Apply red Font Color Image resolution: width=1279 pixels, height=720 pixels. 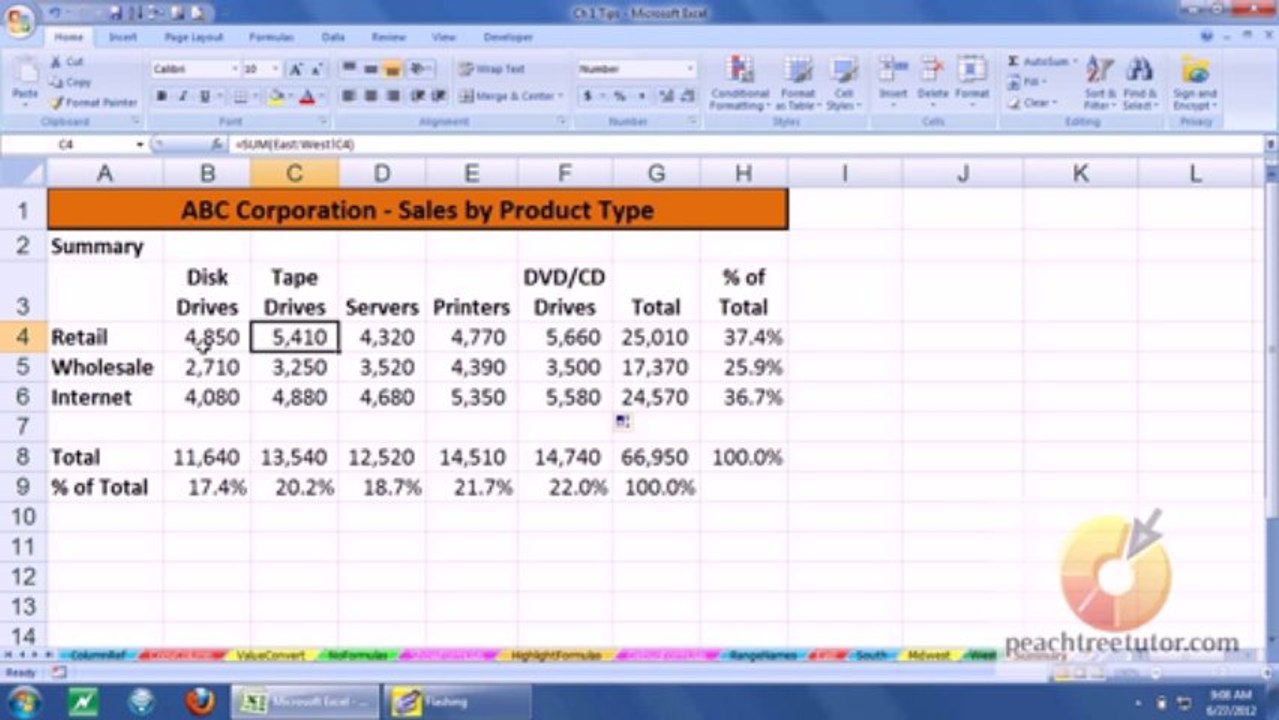click(x=307, y=96)
